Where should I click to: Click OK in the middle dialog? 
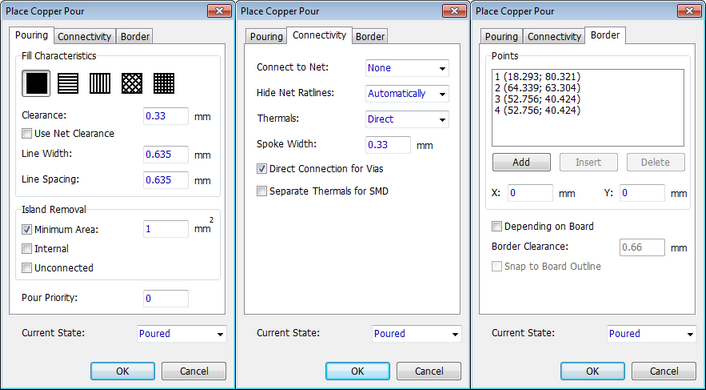(358, 371)
